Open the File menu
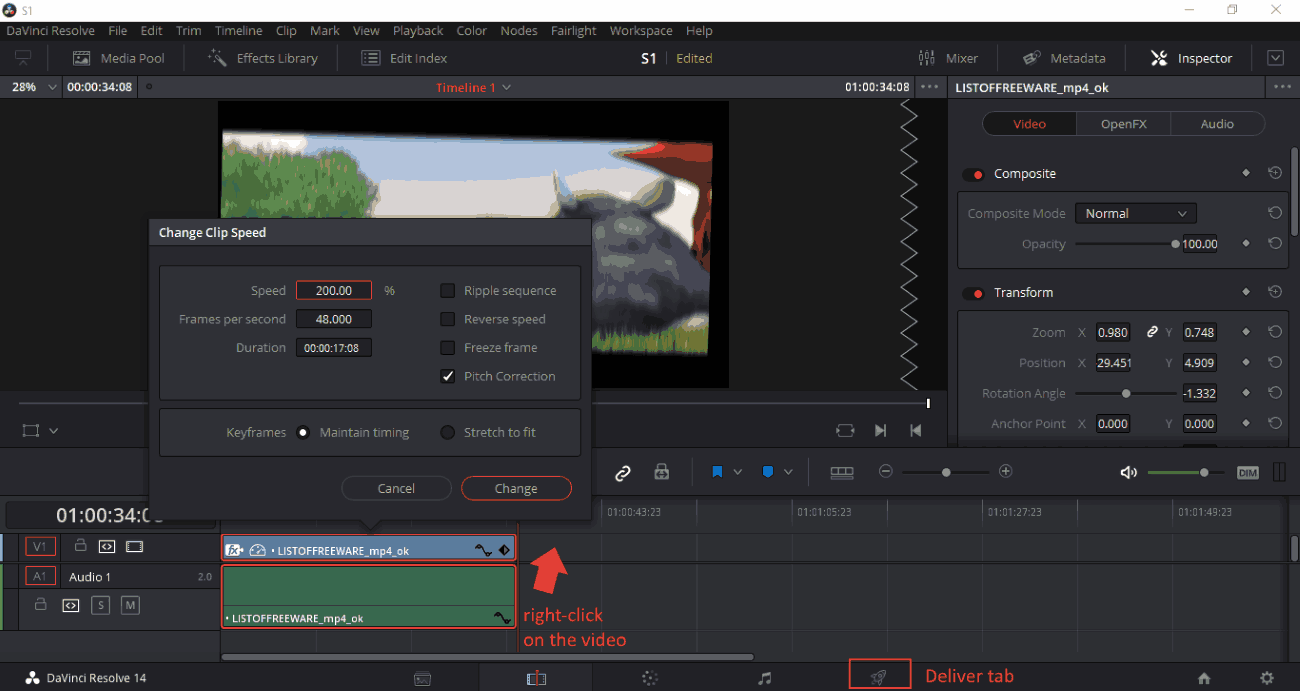 [x=117, y=31]
